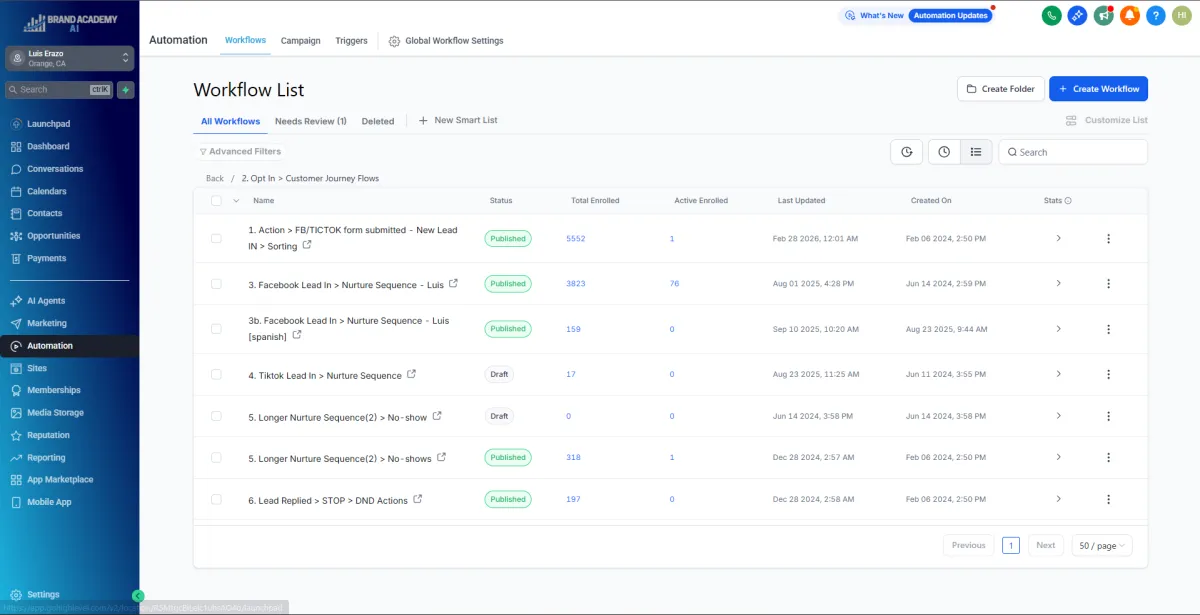Viewport: 1200px width, 615px height.
Task: Switch to the list view icon
Action: [976, 152]
